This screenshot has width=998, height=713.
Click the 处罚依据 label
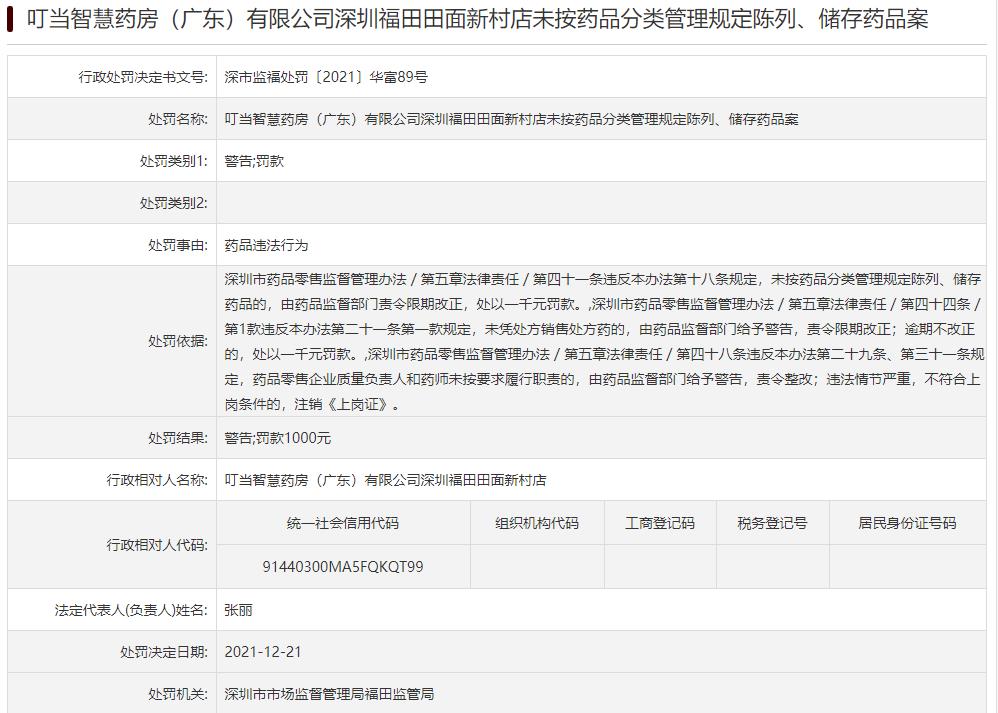[178, 341]
